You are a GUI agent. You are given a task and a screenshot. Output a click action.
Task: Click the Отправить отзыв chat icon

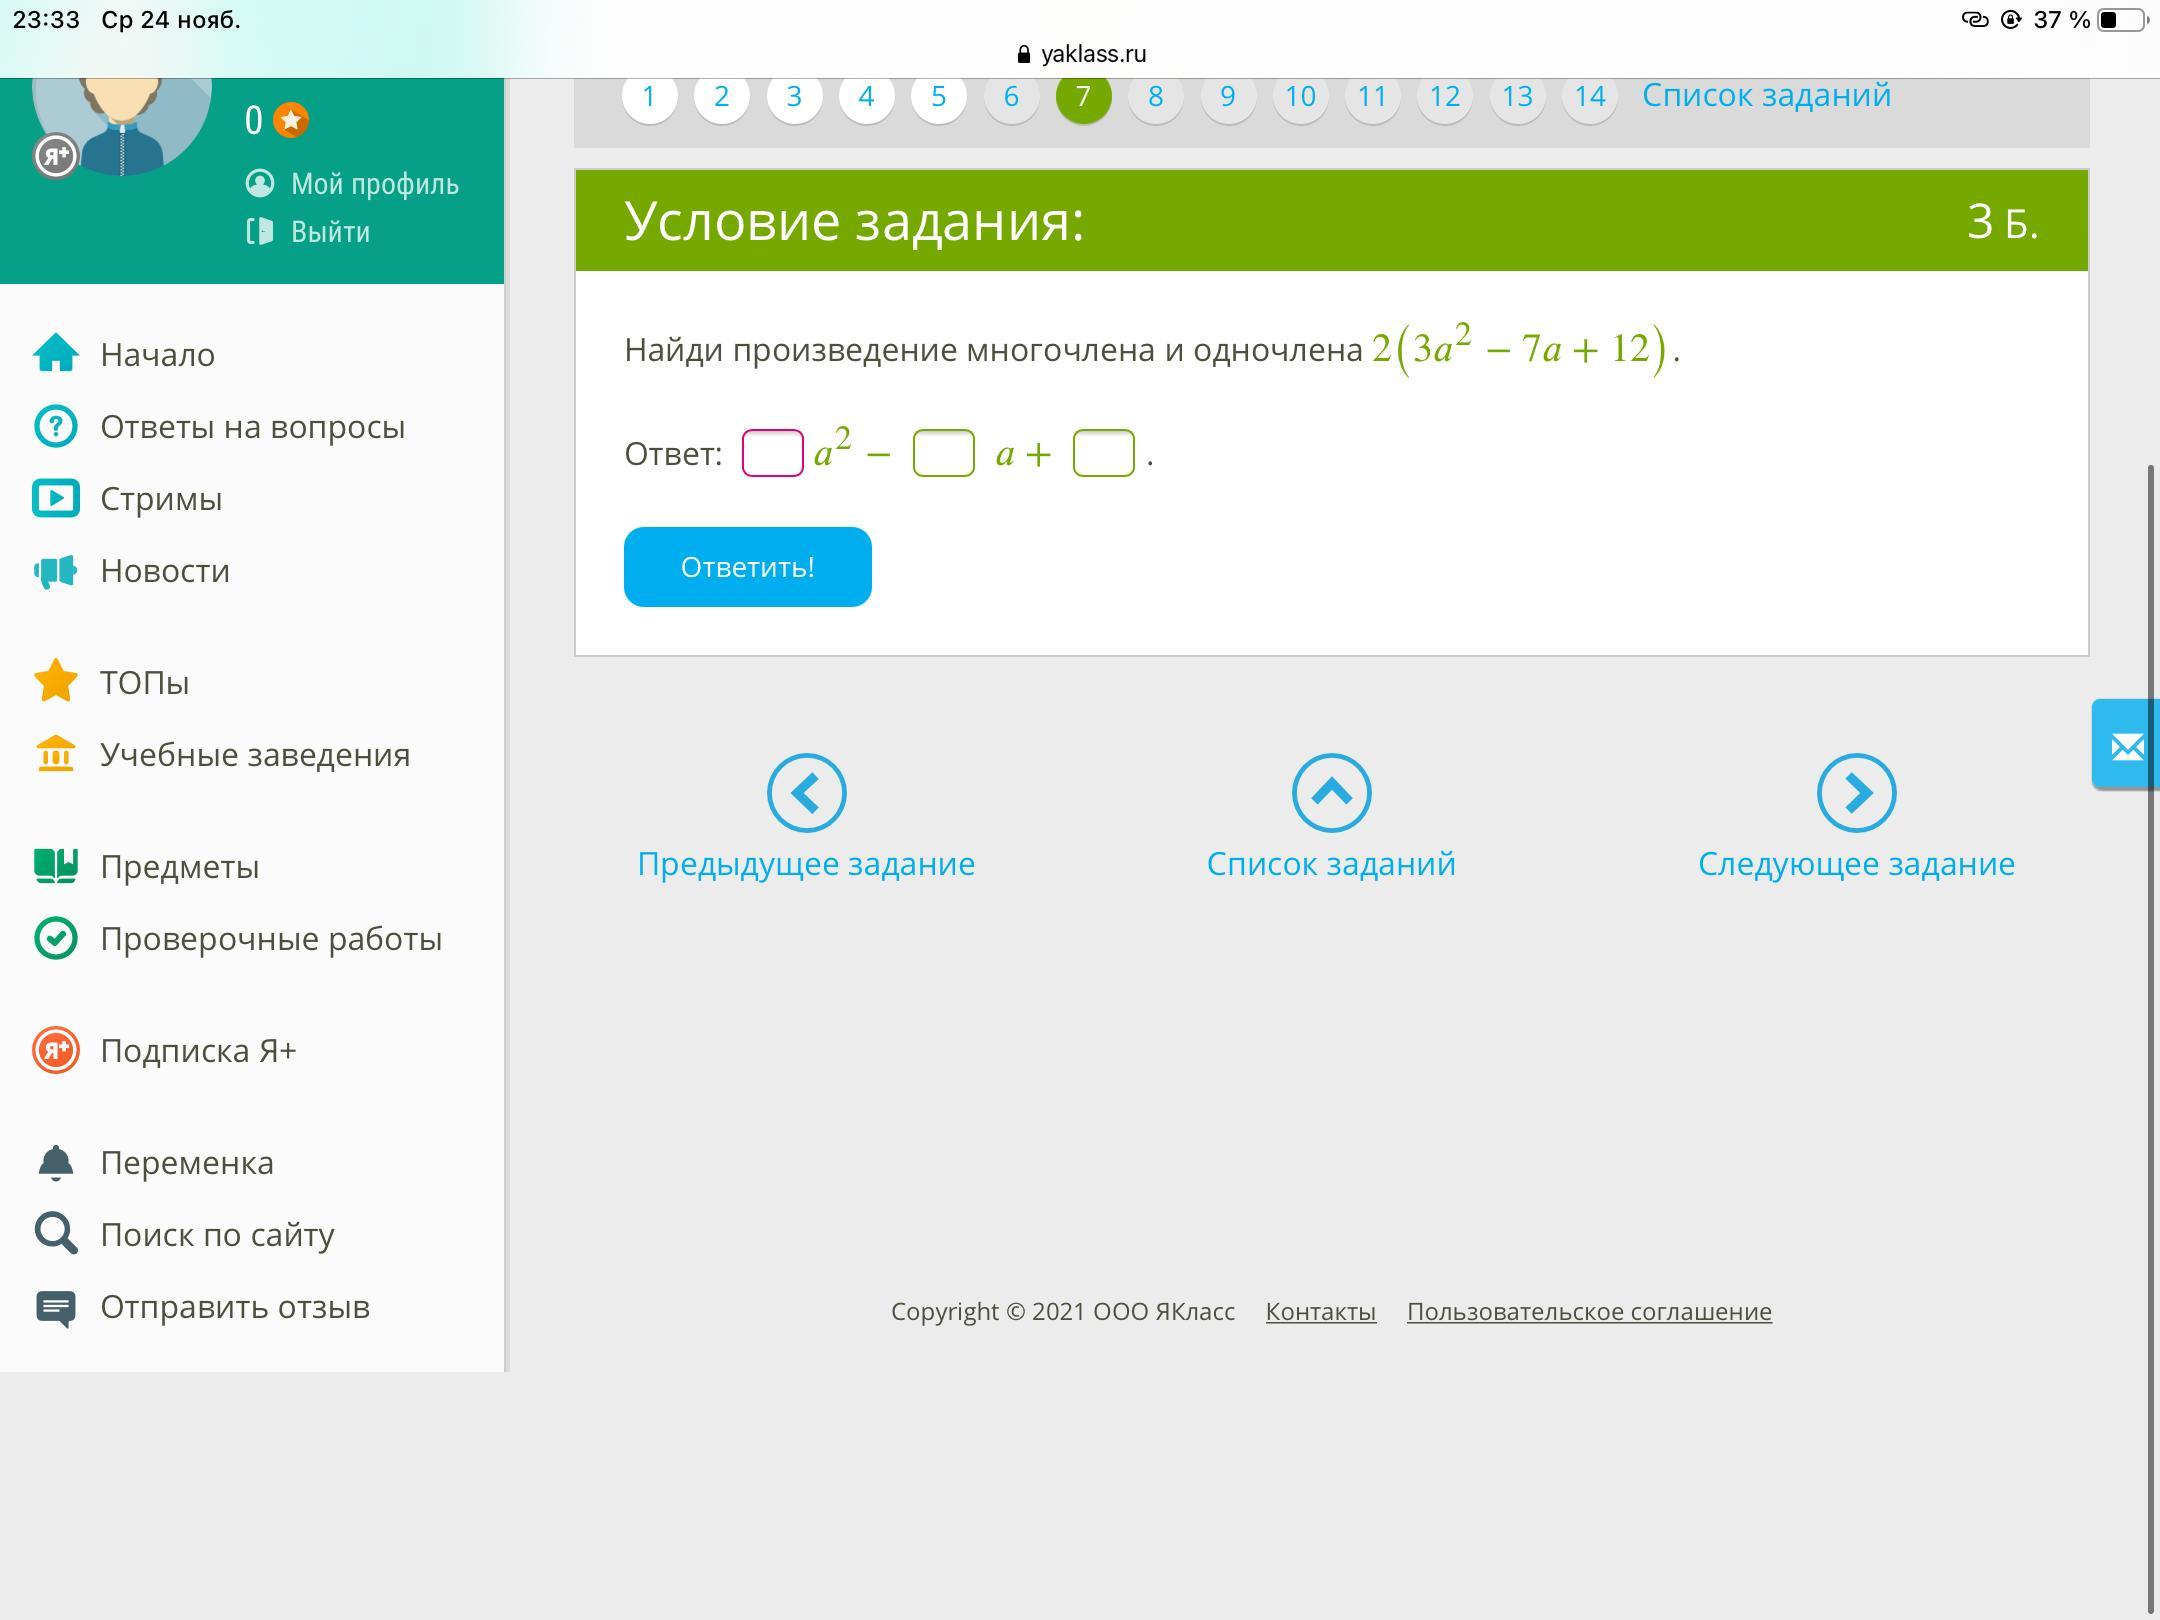click(x=56, y=1307)
